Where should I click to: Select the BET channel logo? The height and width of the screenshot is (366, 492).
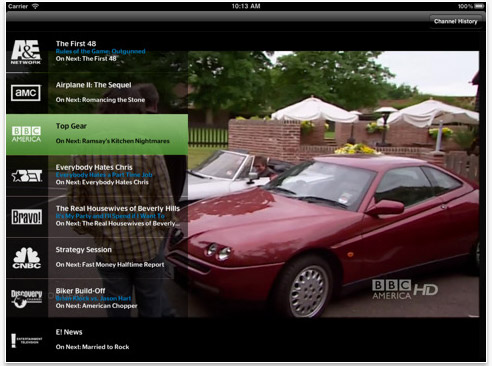click(x=27, y=176)
